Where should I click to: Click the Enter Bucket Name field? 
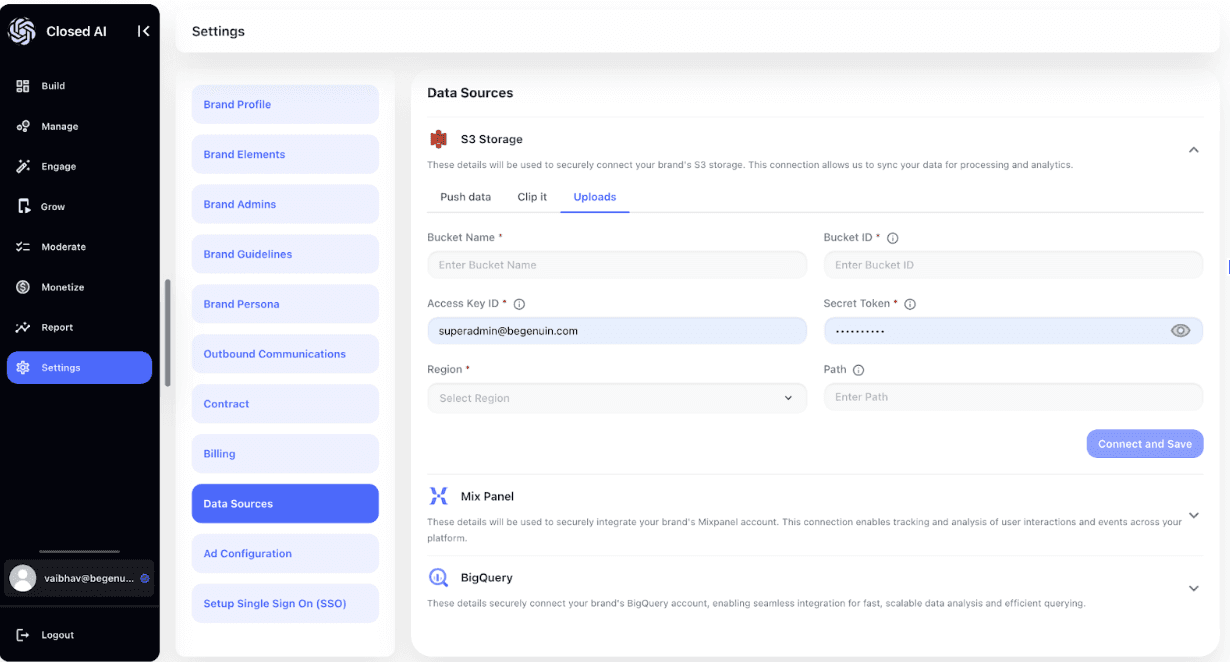[x=616, y=265]
